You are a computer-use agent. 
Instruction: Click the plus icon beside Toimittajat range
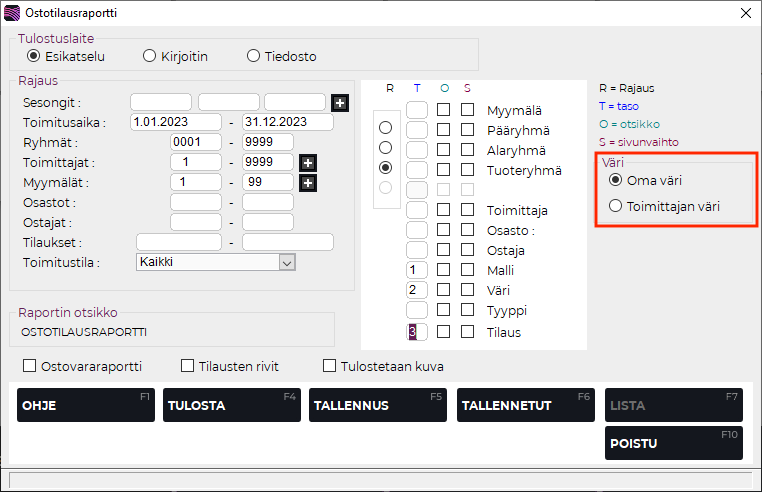(x=307, y=162)
